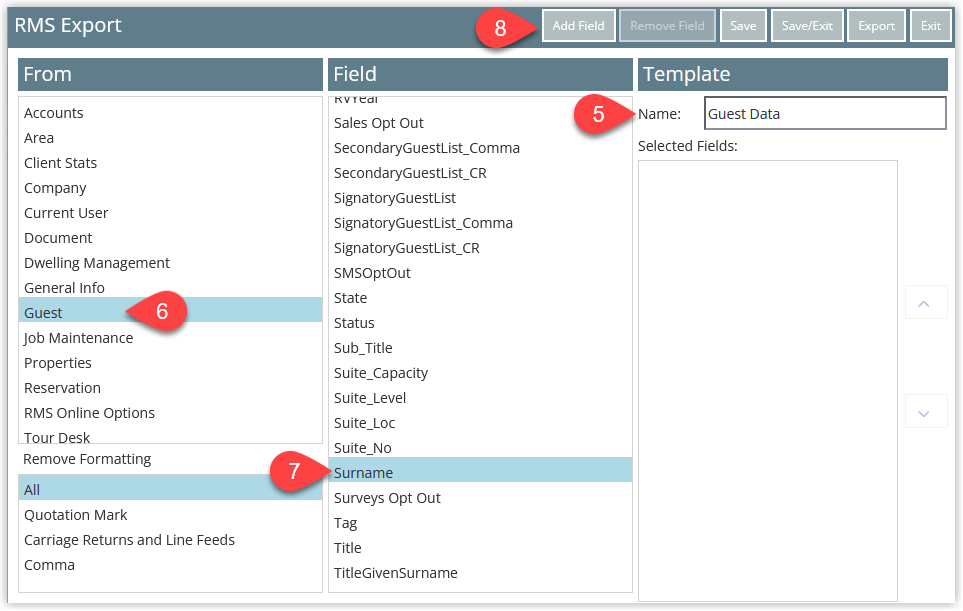Choose Job Maintenance in From list
963x611 pixels.
pos(170,338)
